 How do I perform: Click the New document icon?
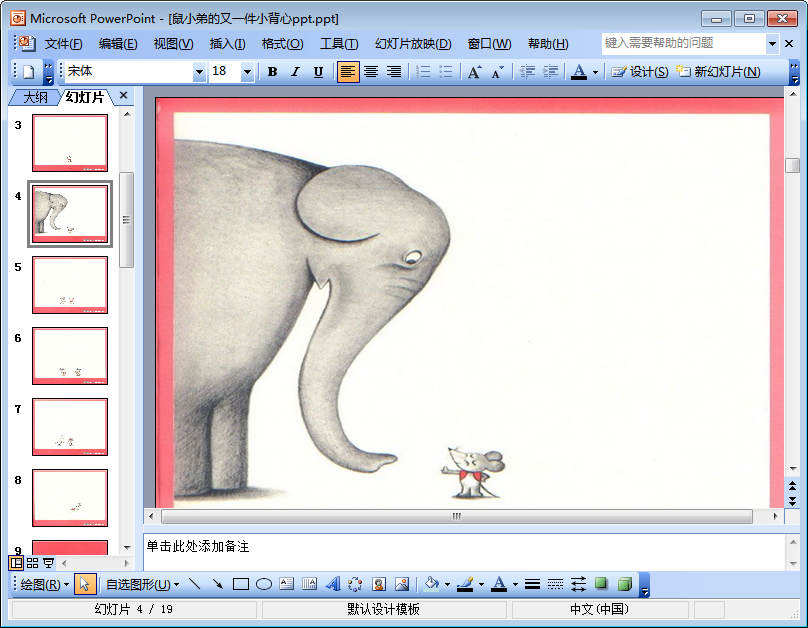(29, 72)
